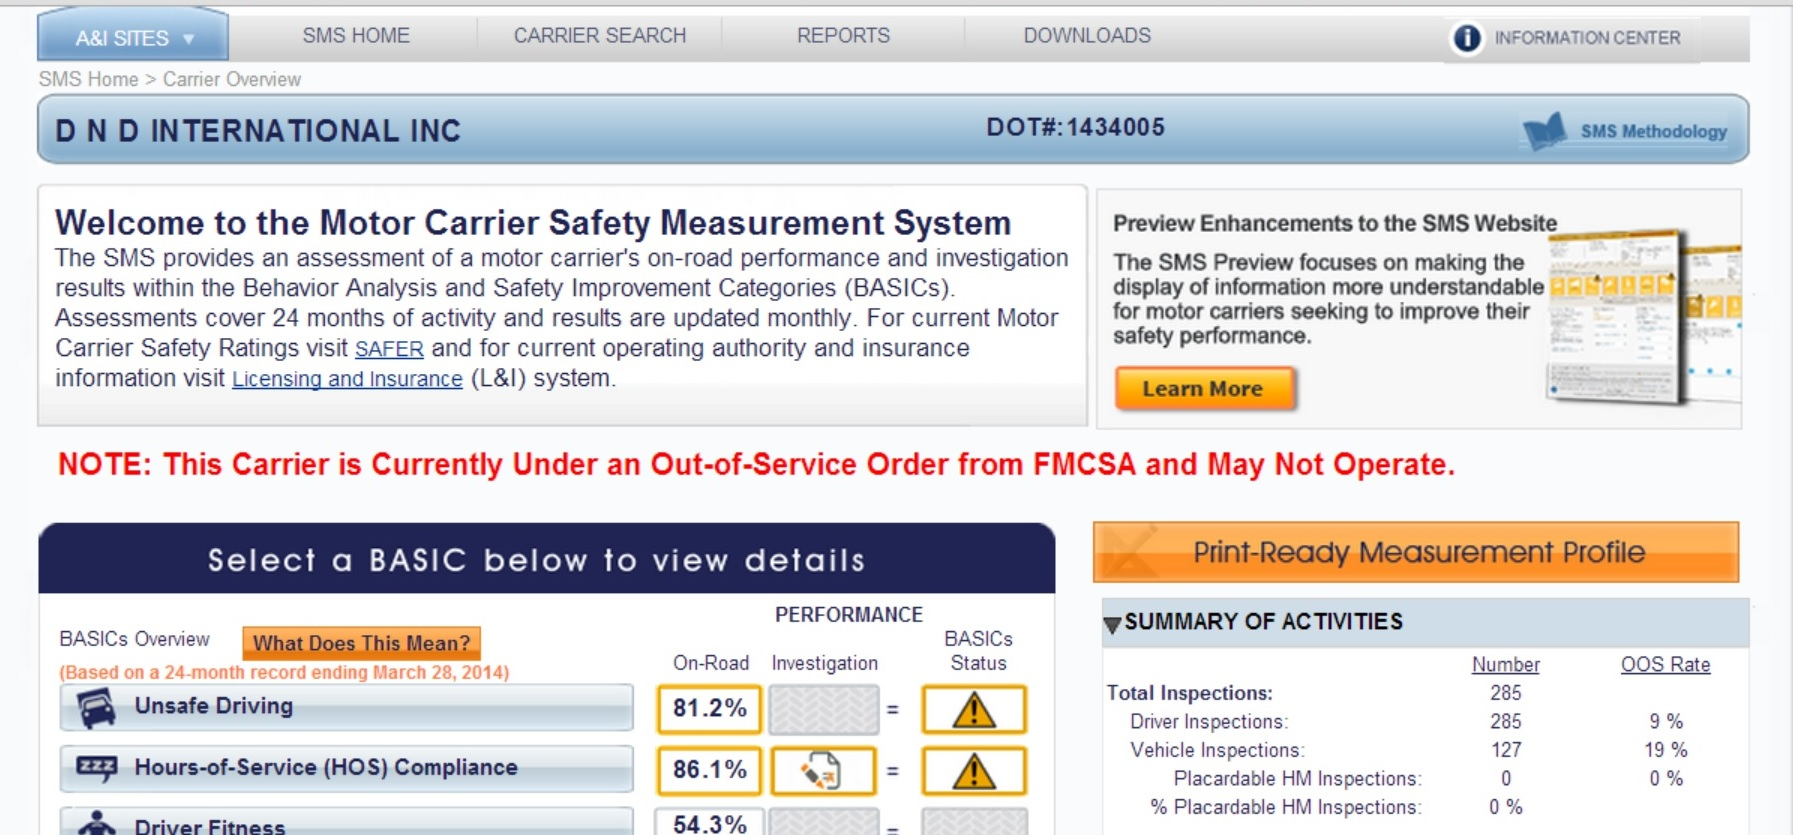The width and height of the screenshot is (1793, 835).
Task: Click the Vehicle Inspections 19 % OOS rate
Action: click(x=1666, y=750)
